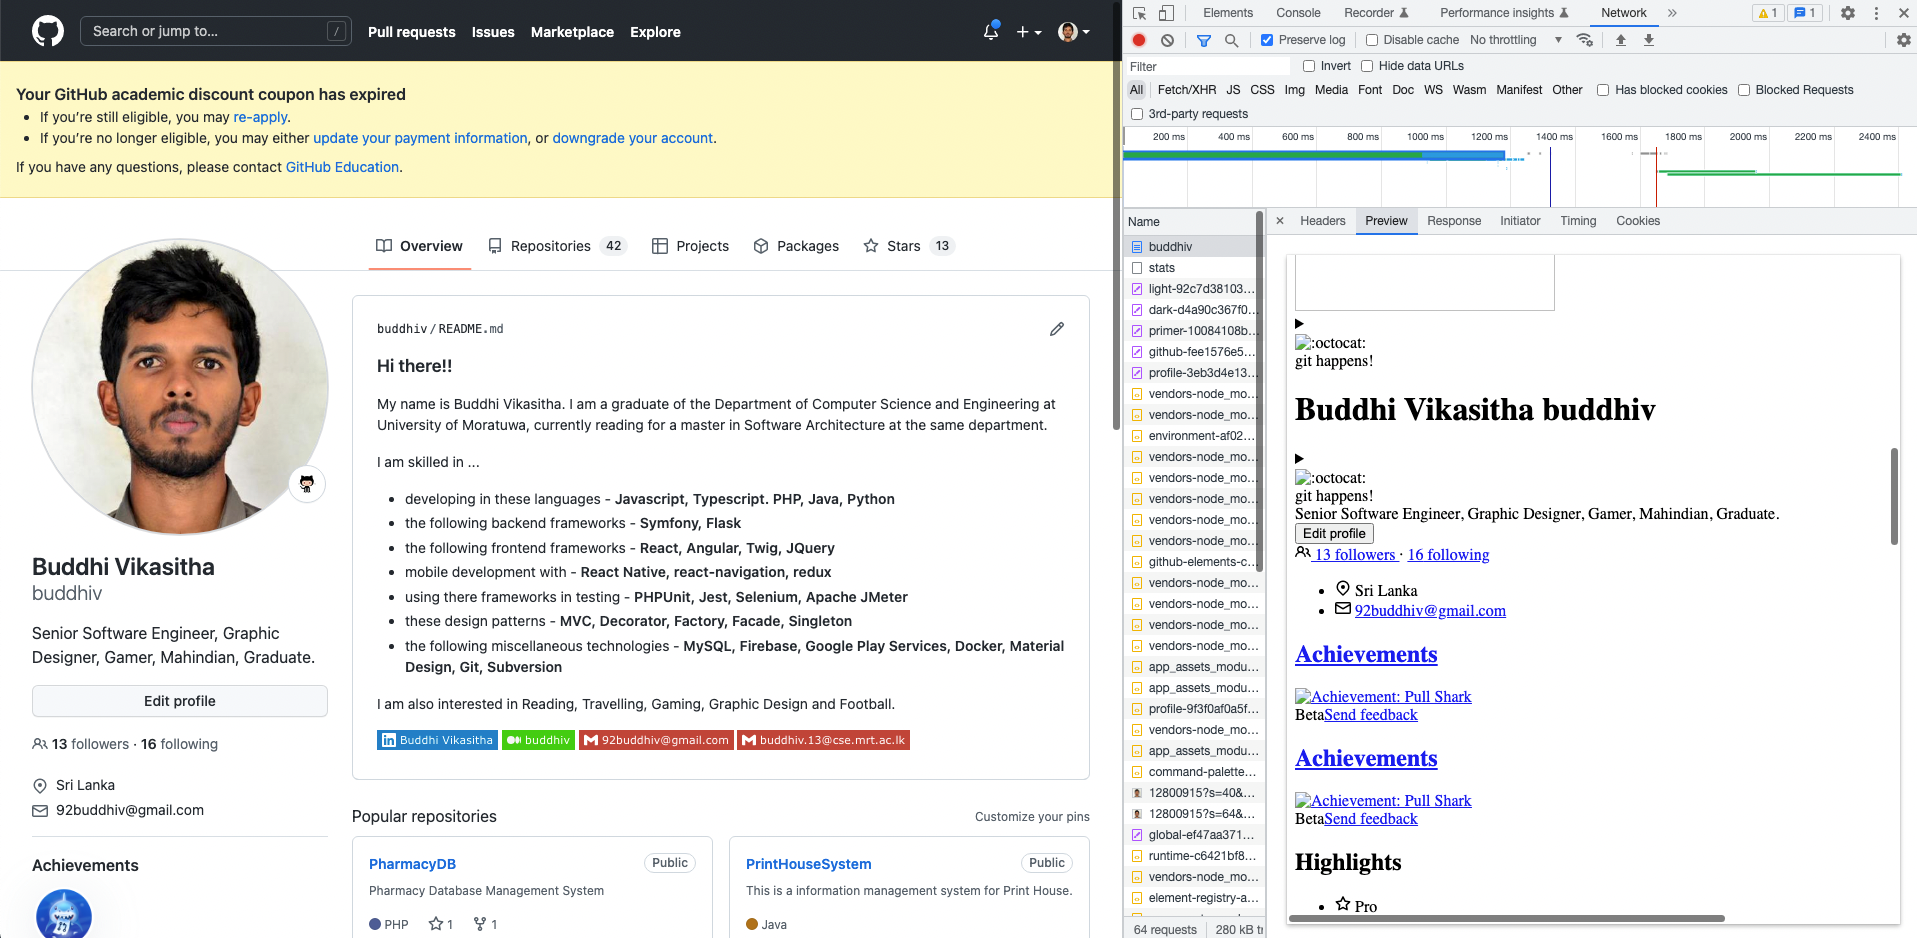1917x938 pixels.
Task: Close the request details pane
Action: pyautogui.click(x=1280, y=221)
